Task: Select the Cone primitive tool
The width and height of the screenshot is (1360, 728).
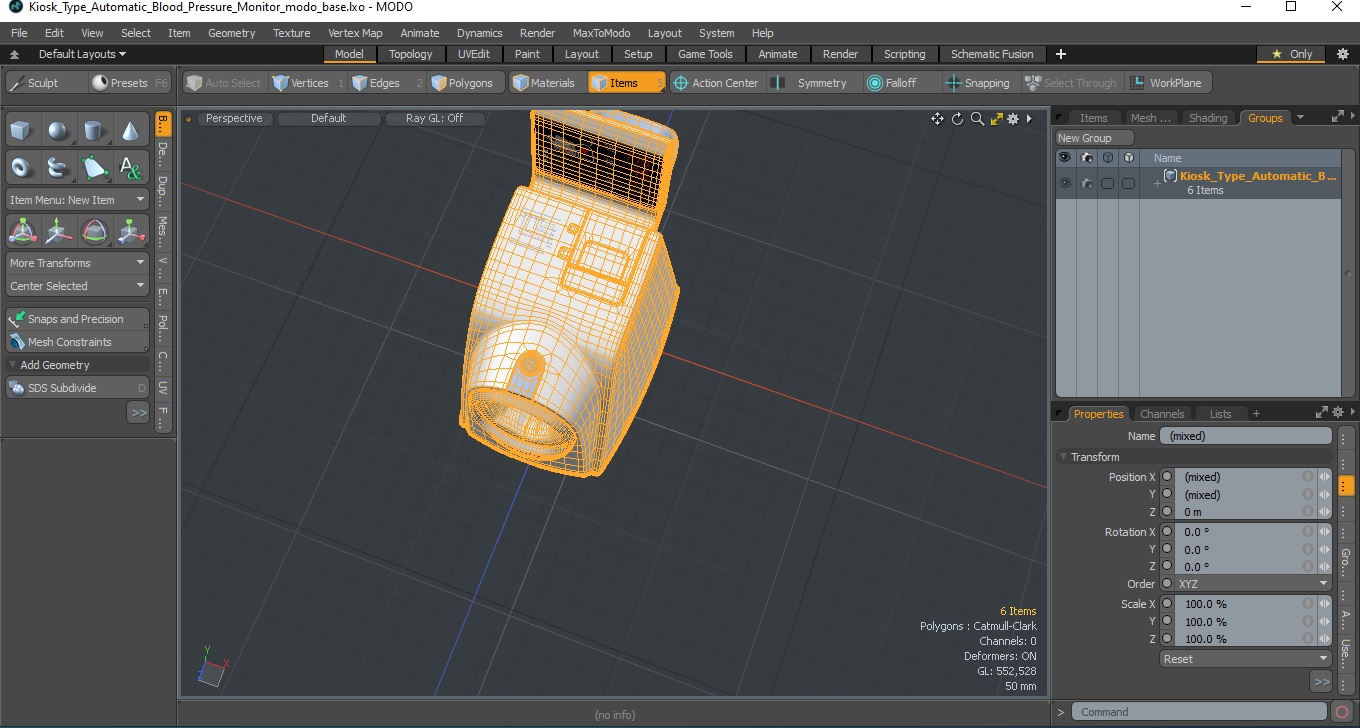Action: (x=131, y=130)
